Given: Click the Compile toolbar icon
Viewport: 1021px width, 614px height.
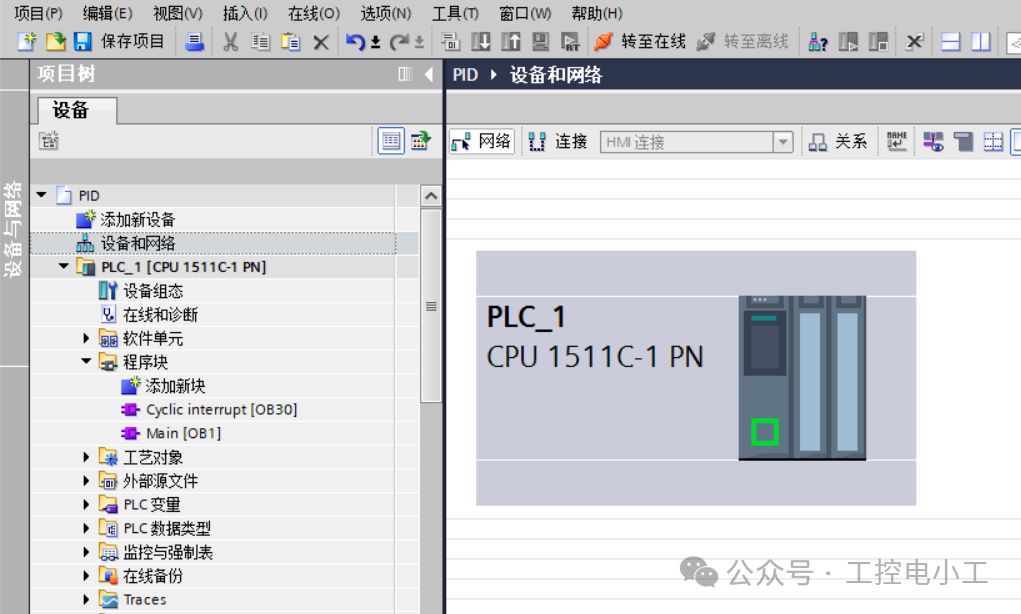Looking at the screenshot, I should pos(450,42).
